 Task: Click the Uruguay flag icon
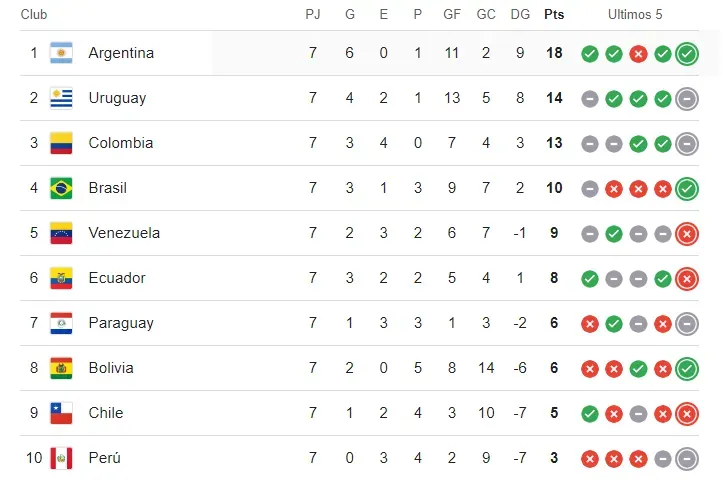61,98
